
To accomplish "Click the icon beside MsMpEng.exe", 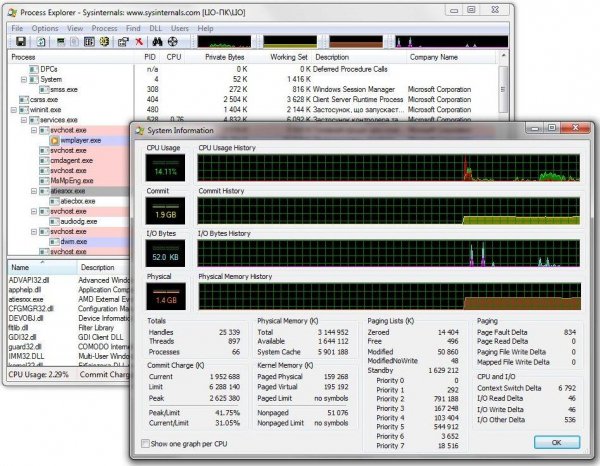I will click(x=44, y=181).
